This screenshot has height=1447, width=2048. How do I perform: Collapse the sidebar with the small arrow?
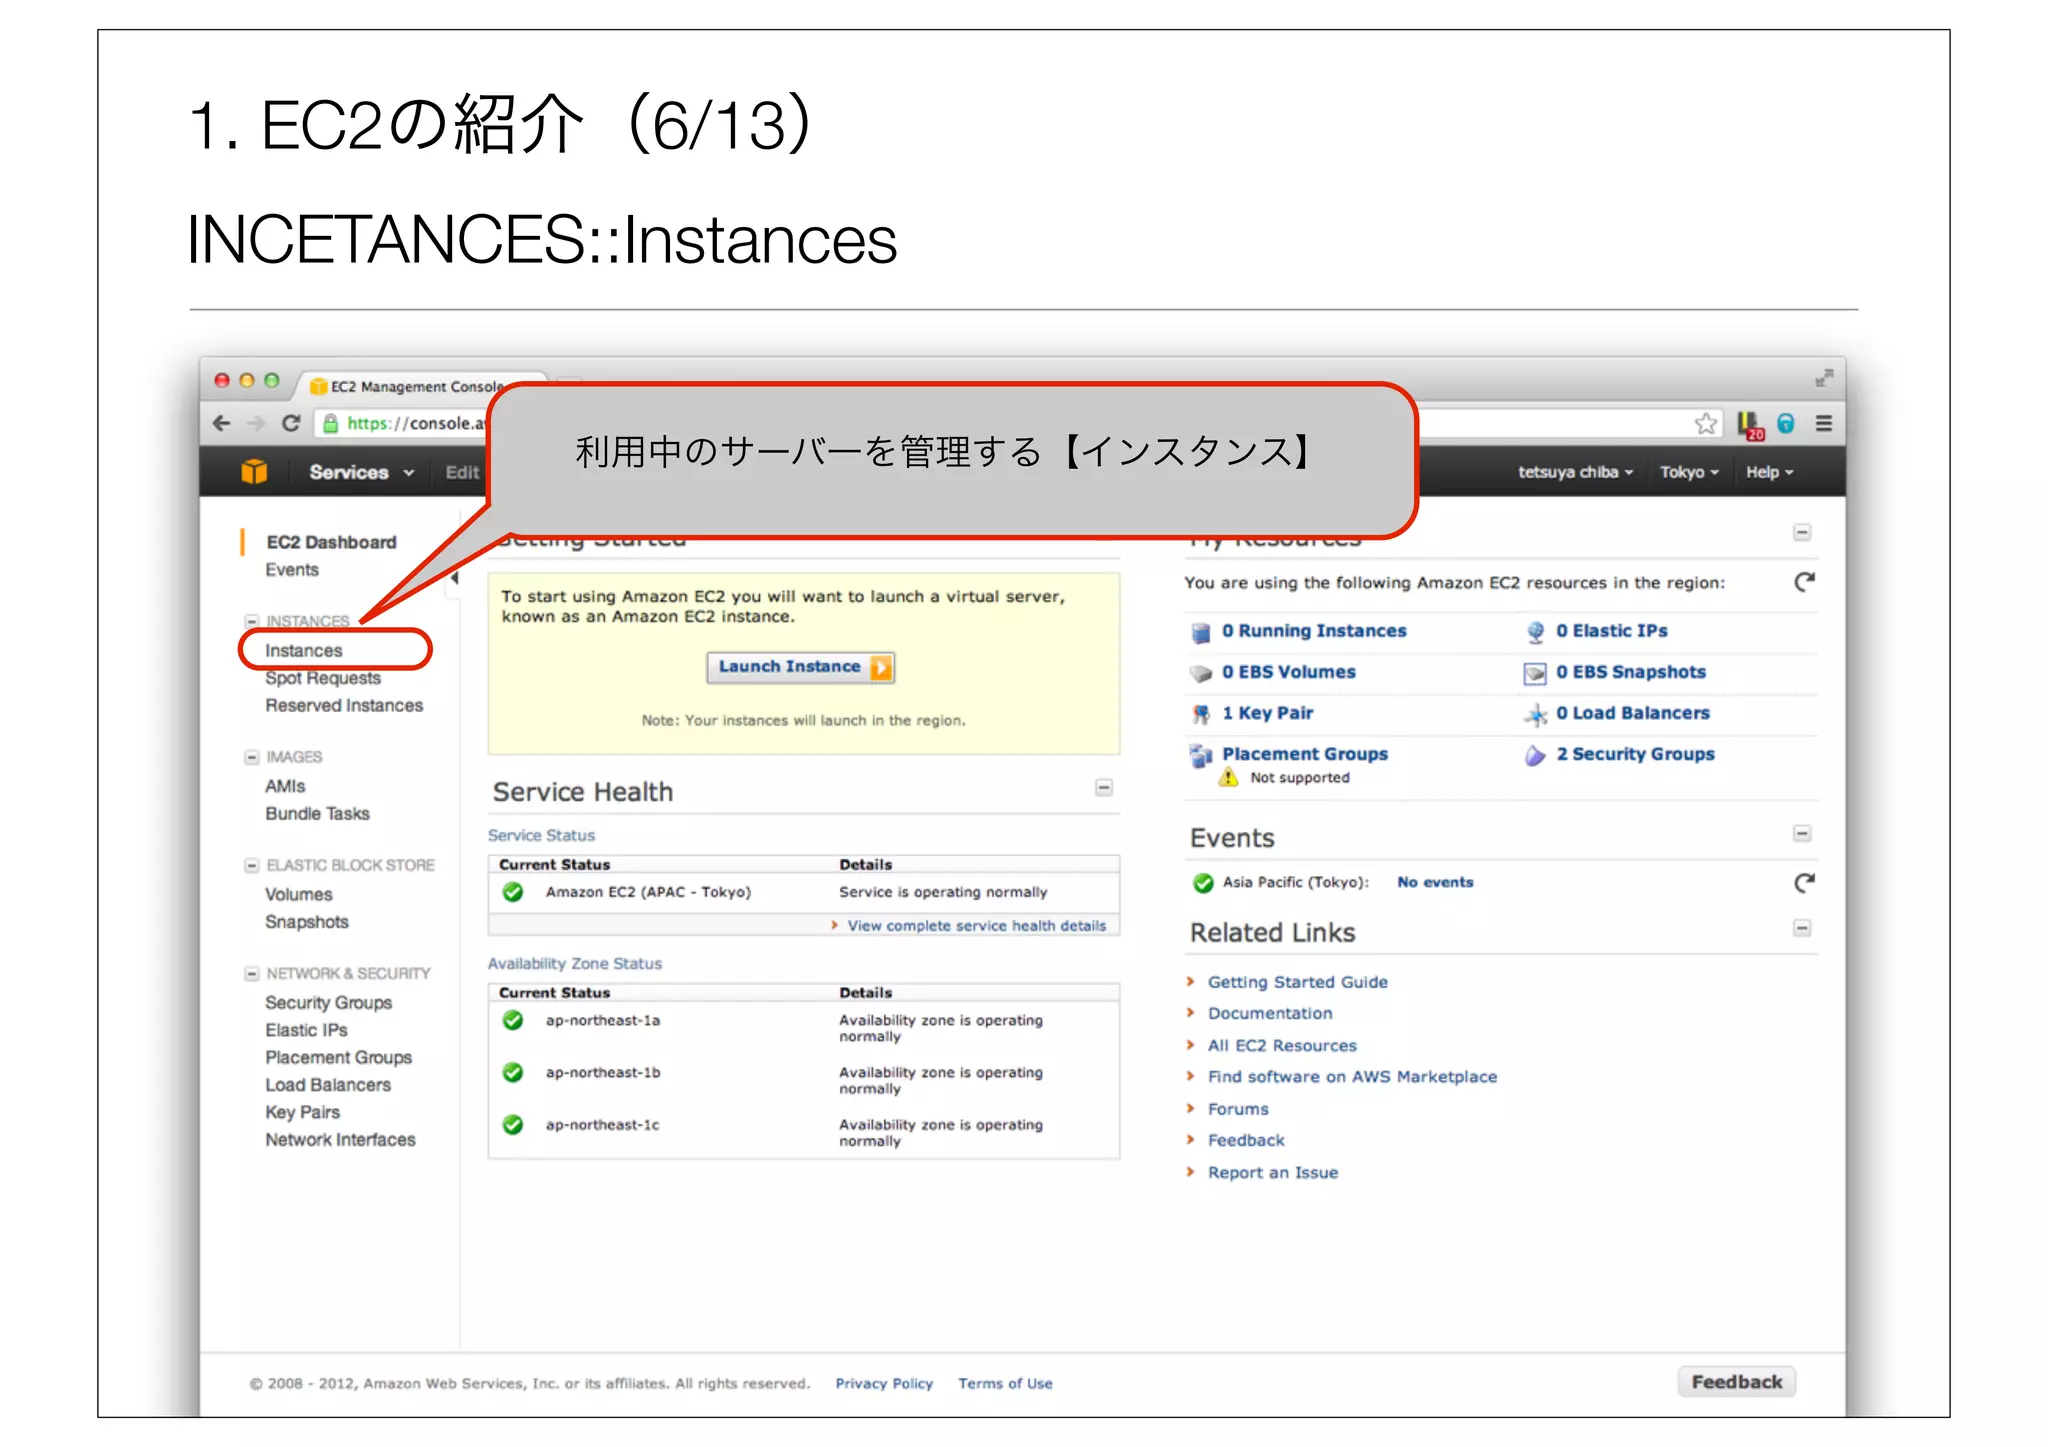pos(454,577)
